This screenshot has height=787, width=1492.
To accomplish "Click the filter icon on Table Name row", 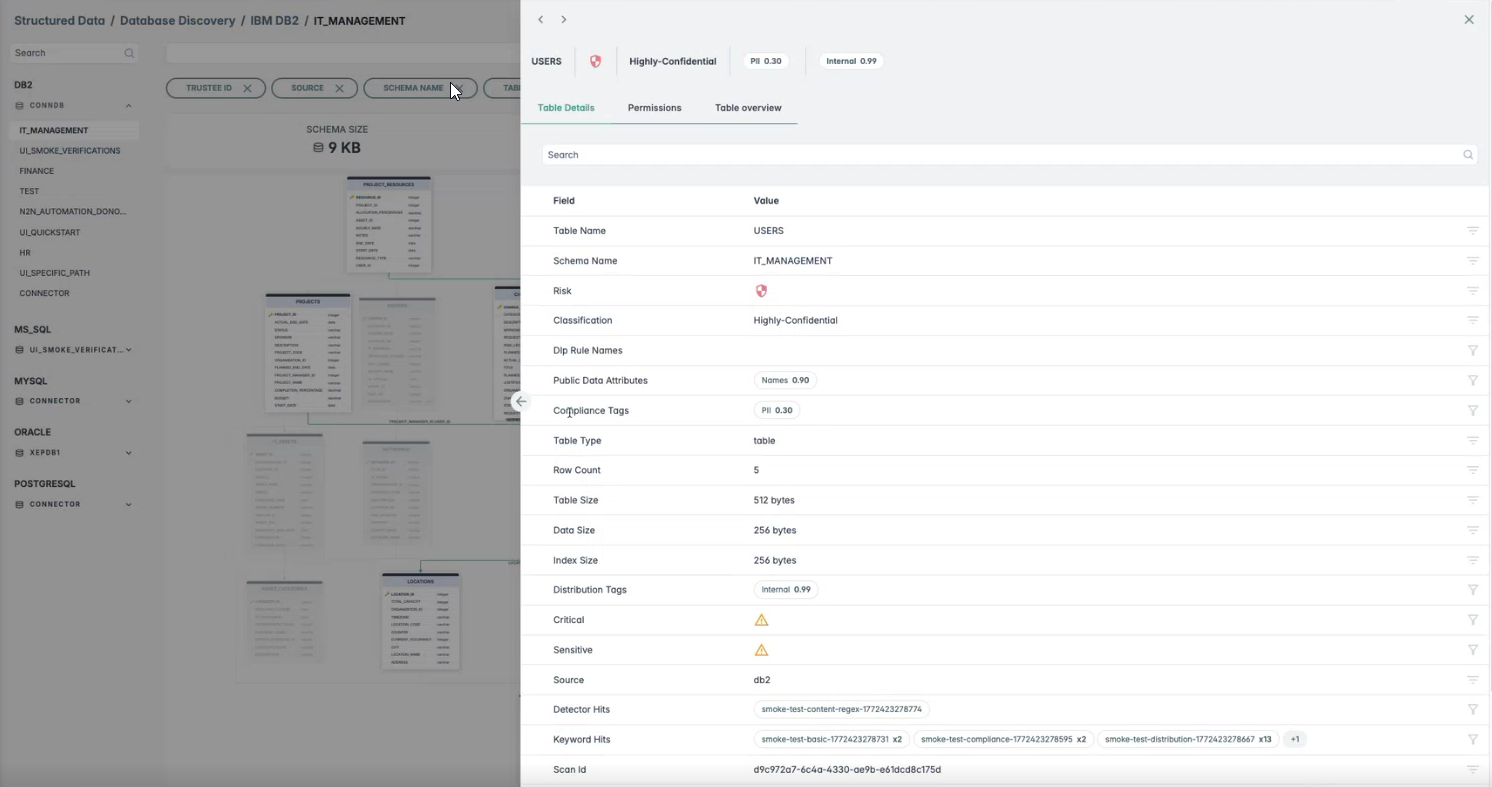I will (x=1472, y=231).
